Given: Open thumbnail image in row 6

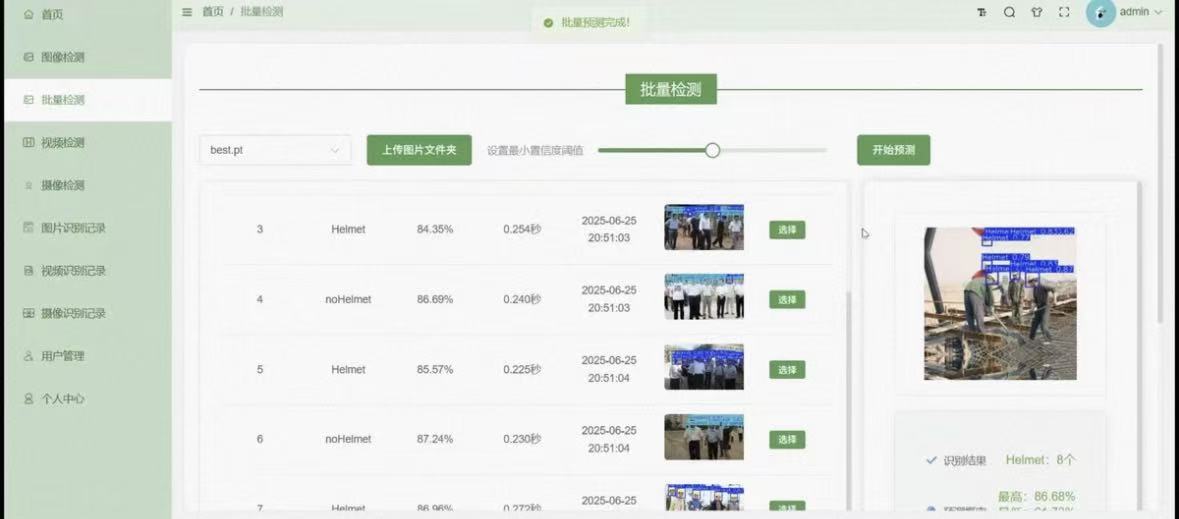Looking at the screenshot, I should 704,437.
